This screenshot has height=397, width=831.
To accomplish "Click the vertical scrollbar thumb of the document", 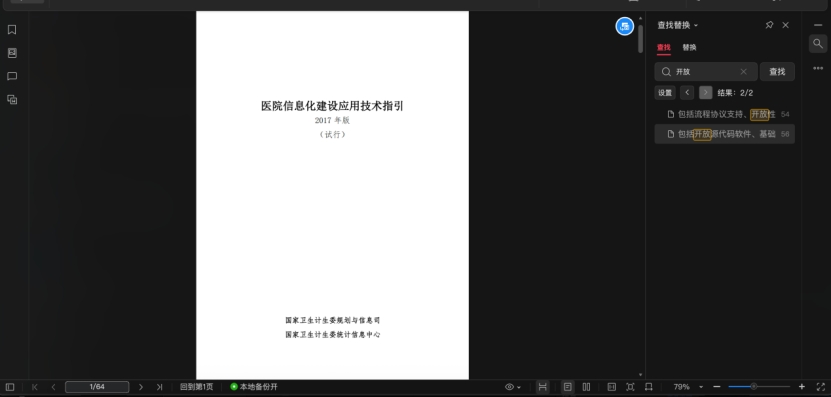I will 640,39.
